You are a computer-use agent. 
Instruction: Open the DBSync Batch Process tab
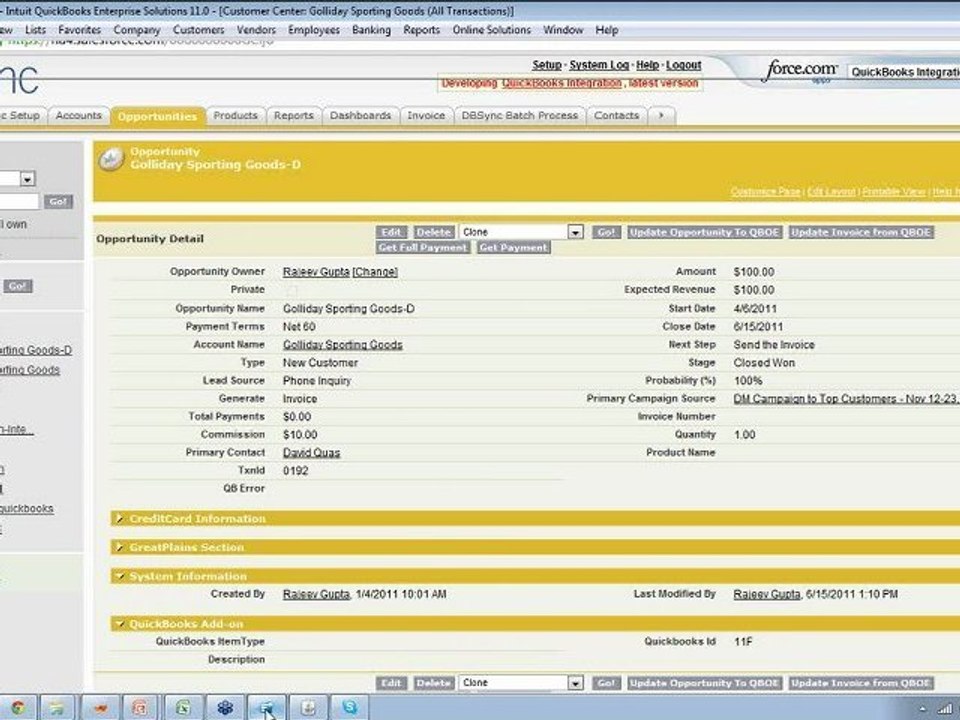point(520,115)
